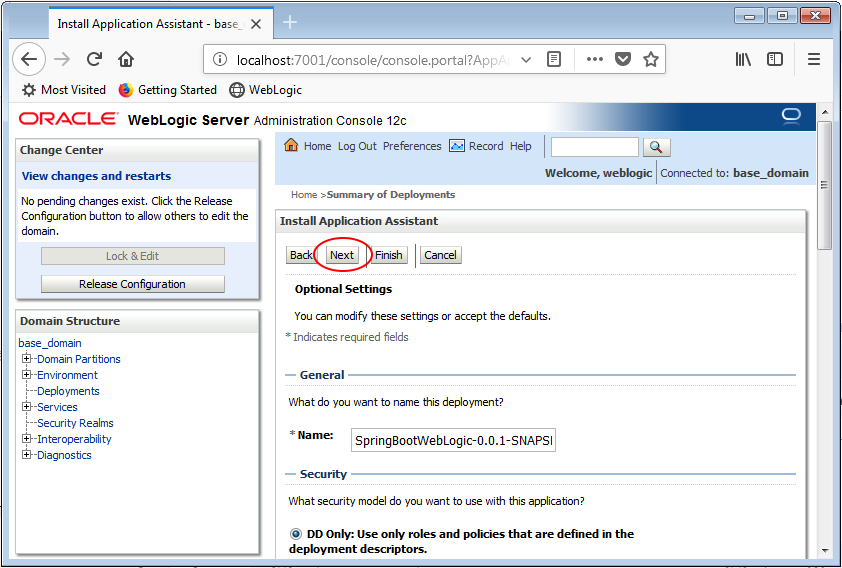The image size is (842, 568).
Task: Click Next in Install Application Assistant
Action: coord(342,255)
